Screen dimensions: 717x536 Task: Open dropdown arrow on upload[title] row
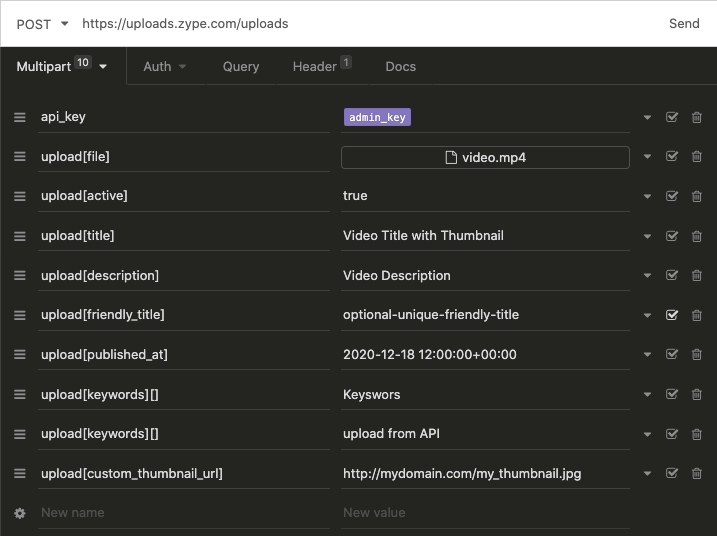point(647,236)
